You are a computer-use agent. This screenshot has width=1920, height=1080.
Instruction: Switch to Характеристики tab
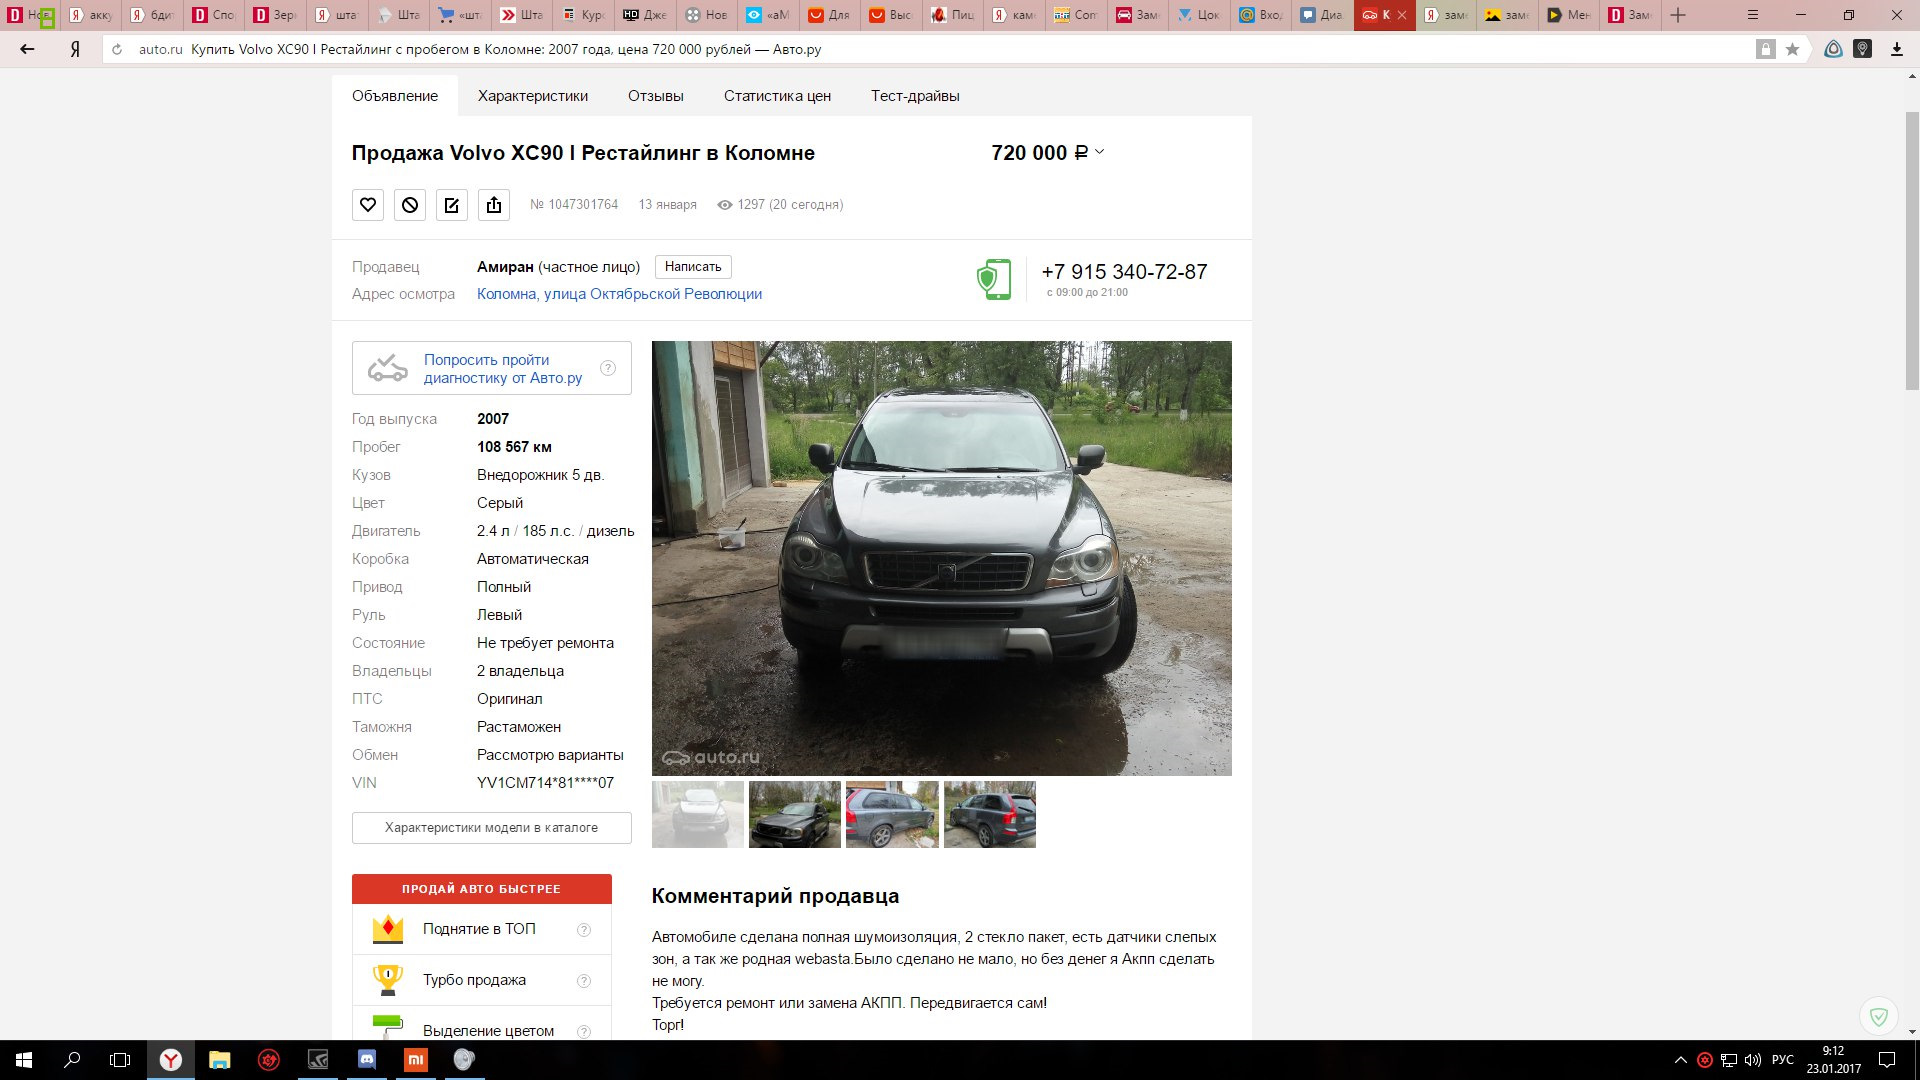coord(533,96)
